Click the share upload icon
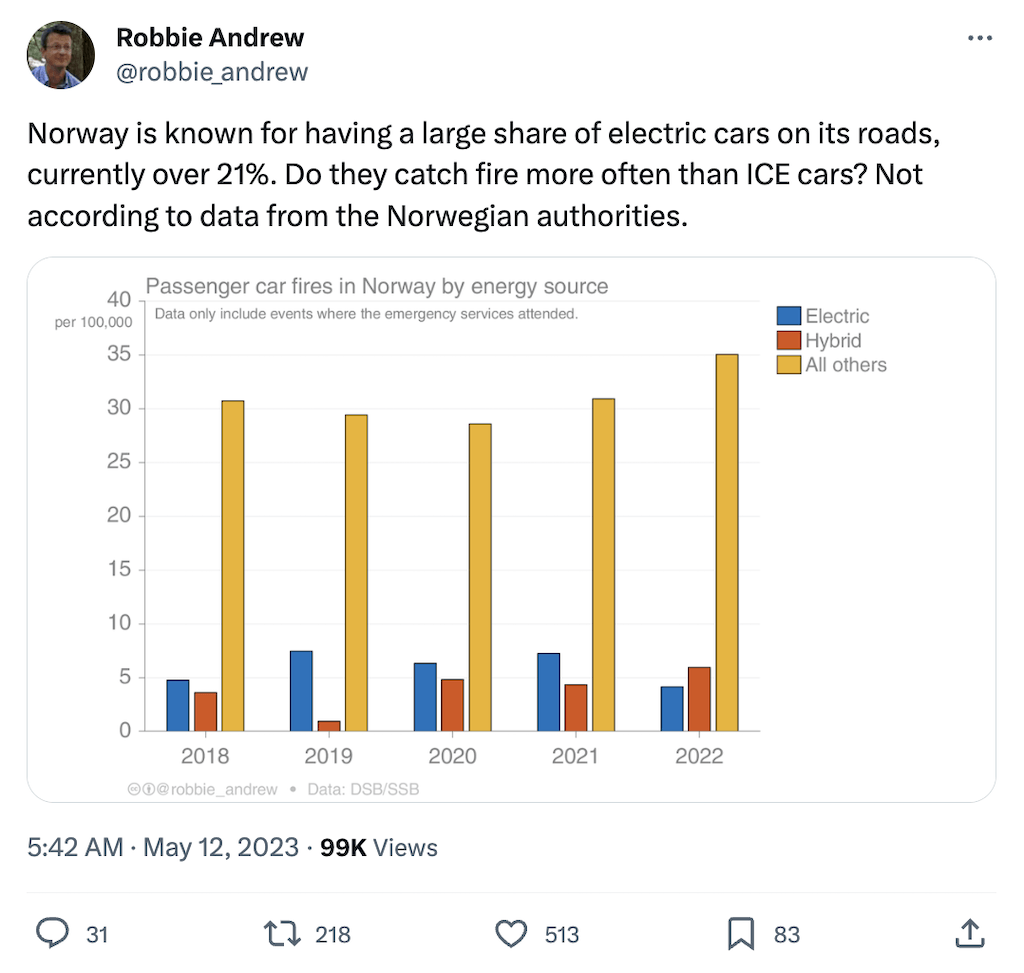Screen dimensions: 1024x973 (x=970, y=933)
